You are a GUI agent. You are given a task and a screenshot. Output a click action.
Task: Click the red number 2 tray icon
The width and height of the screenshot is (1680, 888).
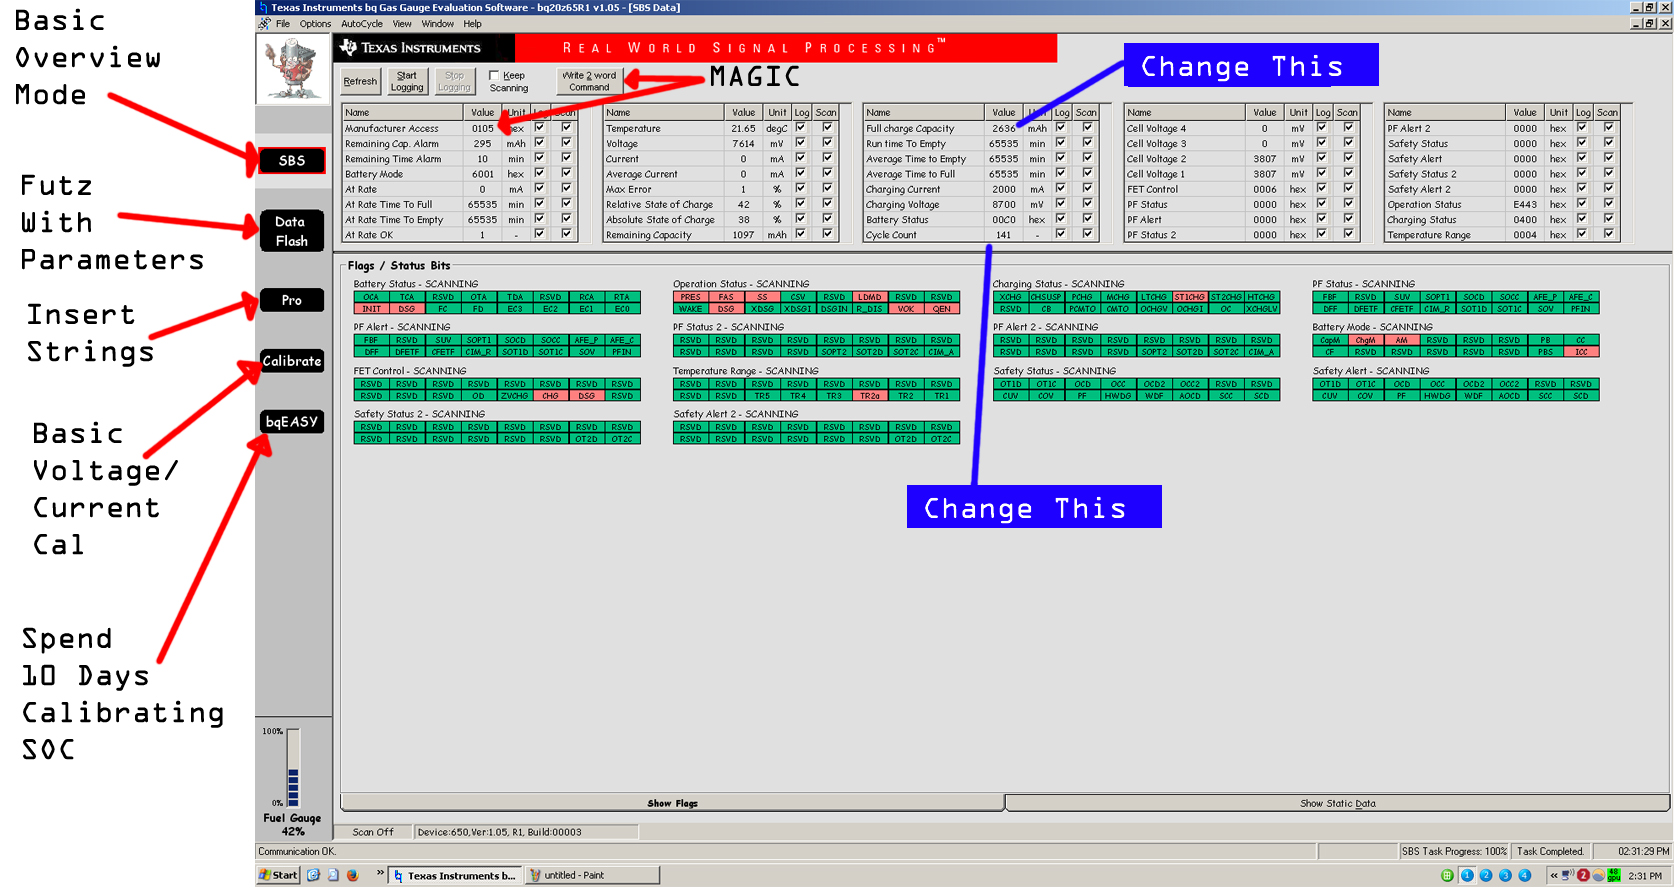[x=1583, y=875]
